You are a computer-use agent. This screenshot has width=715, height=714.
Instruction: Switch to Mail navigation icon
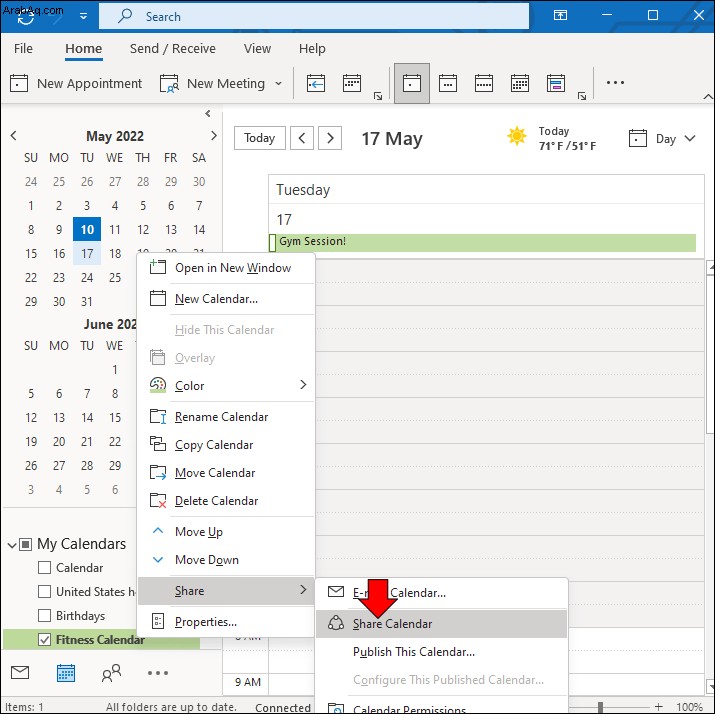[20, 673]
